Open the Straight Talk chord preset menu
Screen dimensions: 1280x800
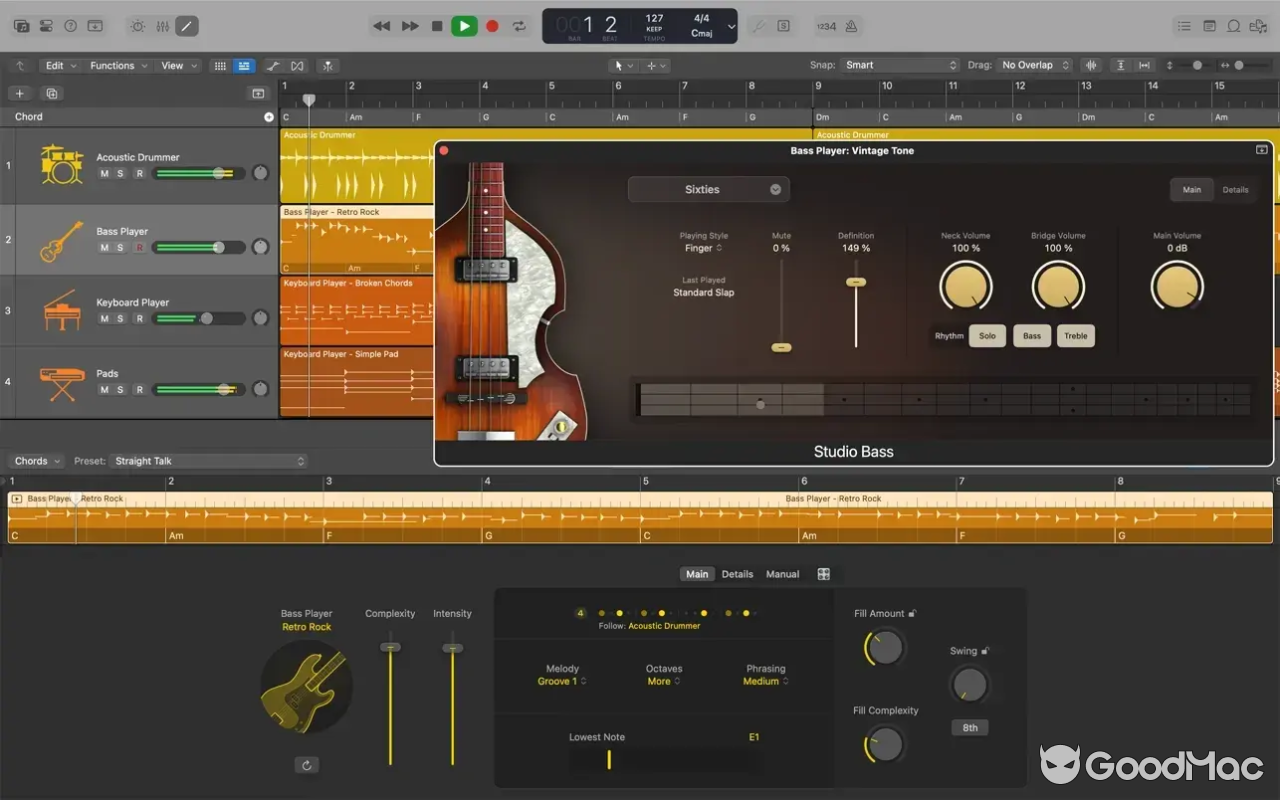(x=208, y=460)
